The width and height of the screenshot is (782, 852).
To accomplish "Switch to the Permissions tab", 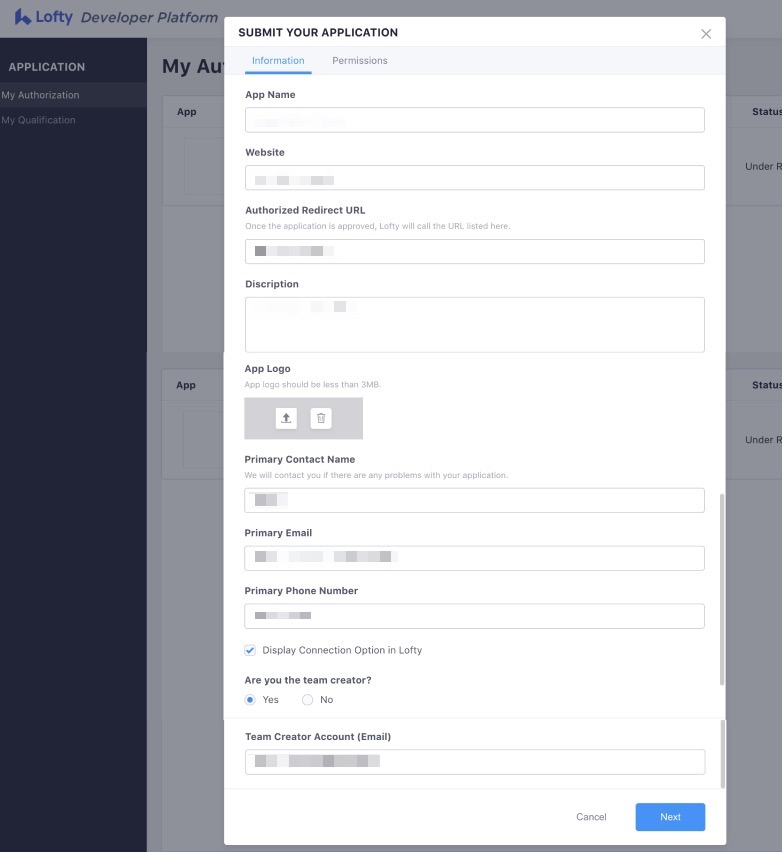I will tap(359, 61).
